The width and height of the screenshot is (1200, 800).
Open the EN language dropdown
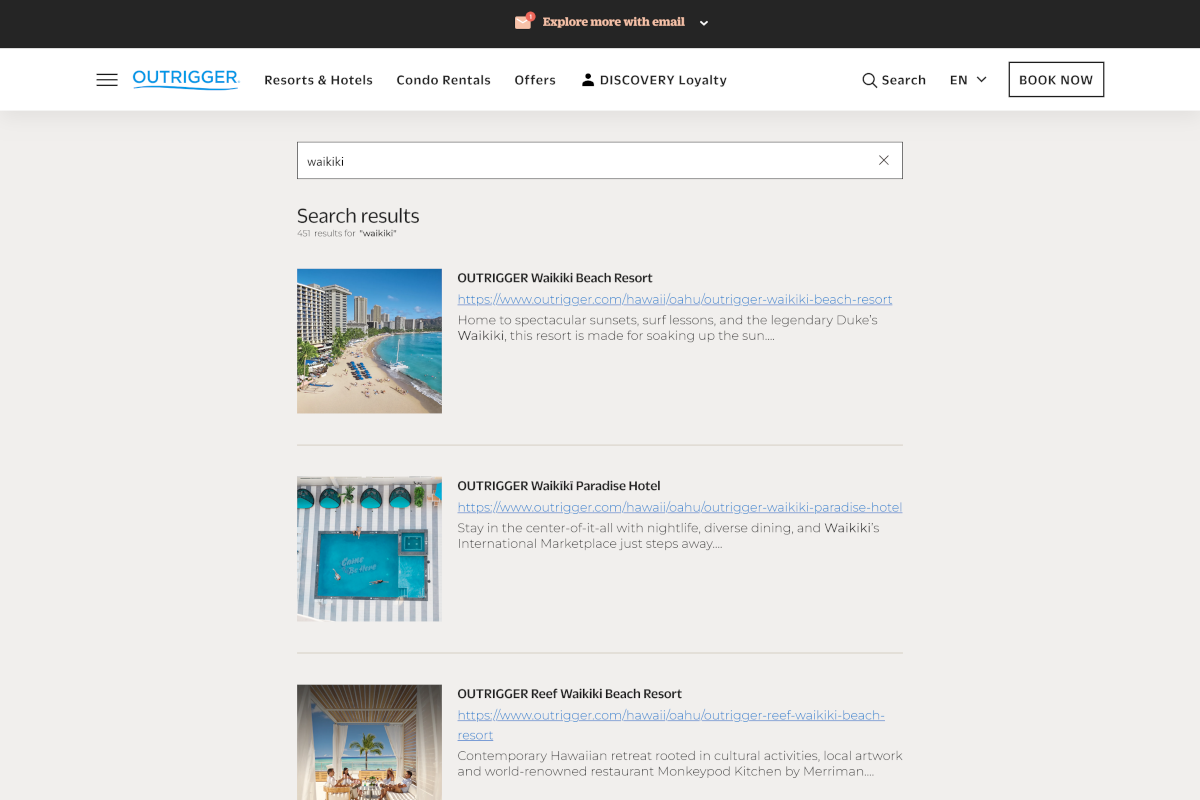(x=957, y=79)
